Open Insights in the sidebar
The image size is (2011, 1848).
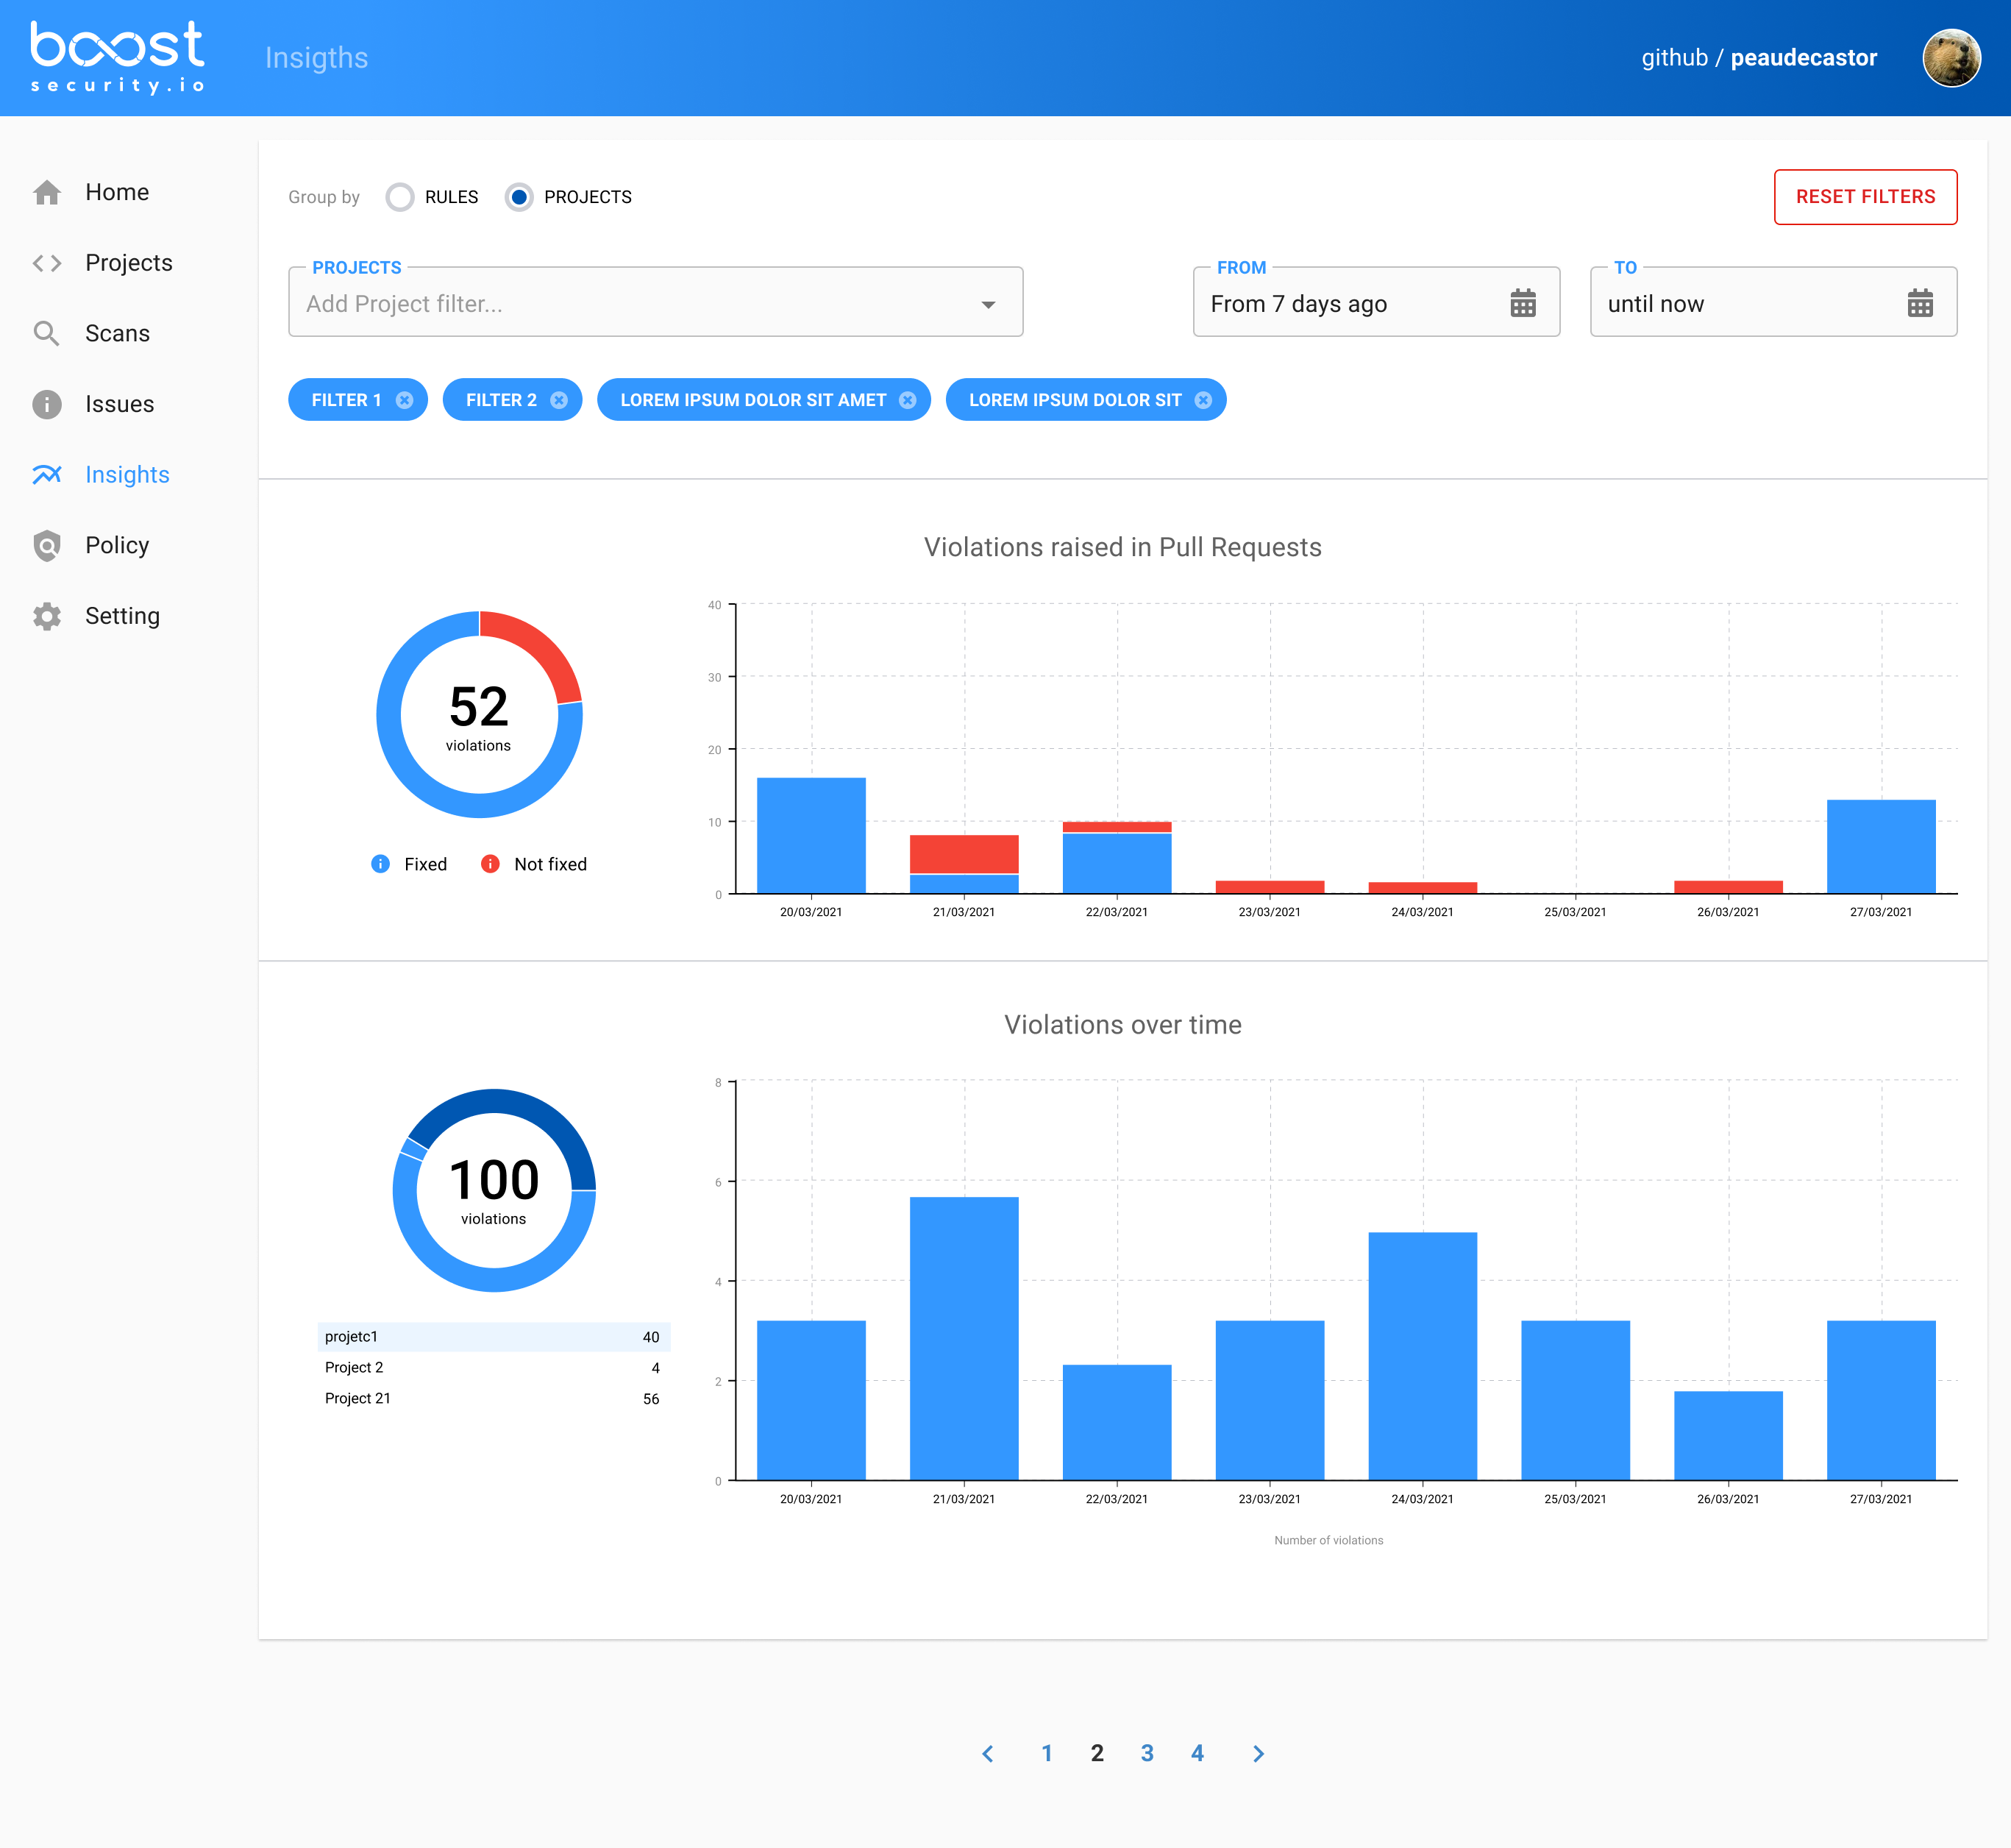(x=128, y=474)
